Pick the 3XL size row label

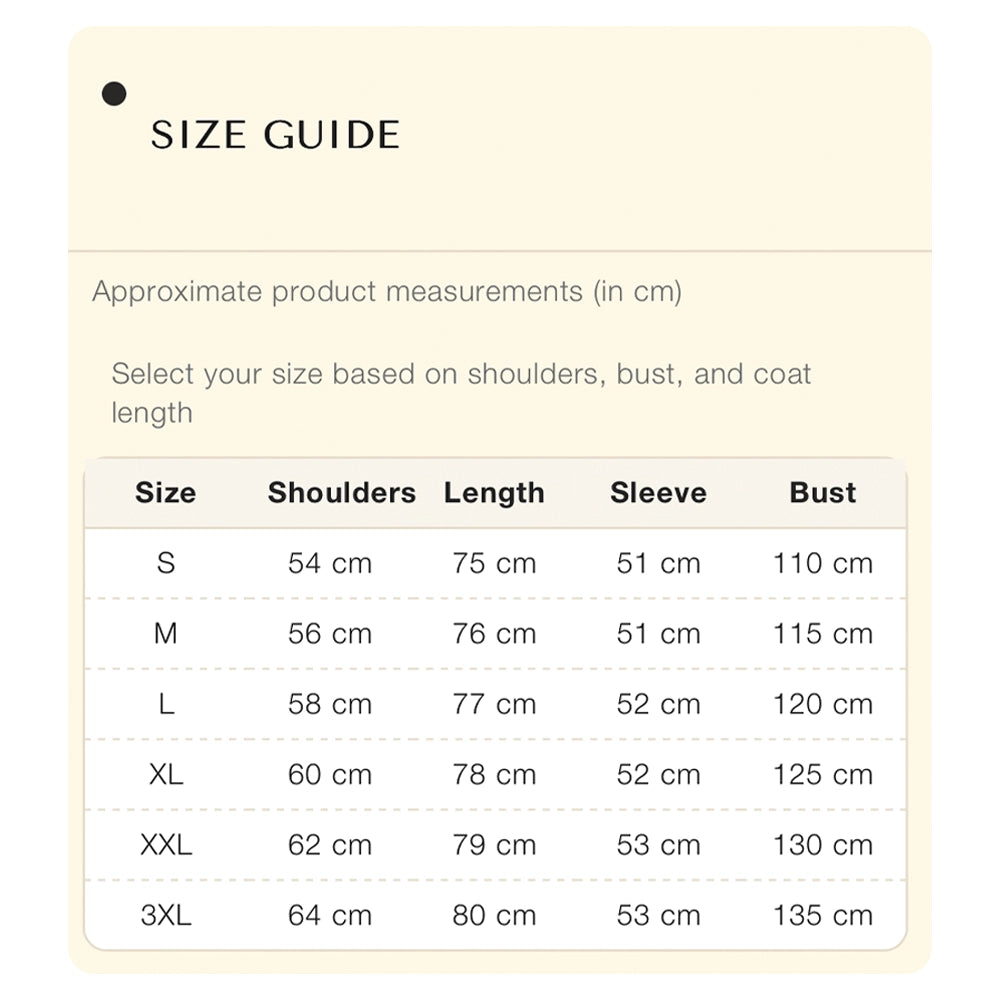pos(166,915)
